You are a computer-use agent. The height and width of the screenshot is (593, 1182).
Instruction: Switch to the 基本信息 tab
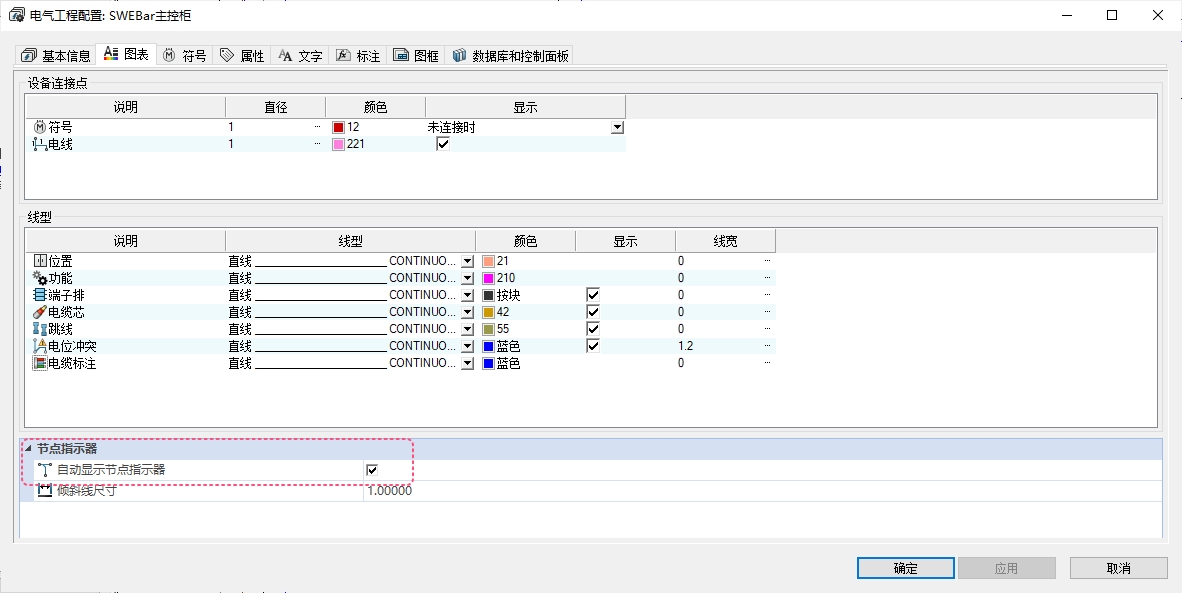pos(57,56)
